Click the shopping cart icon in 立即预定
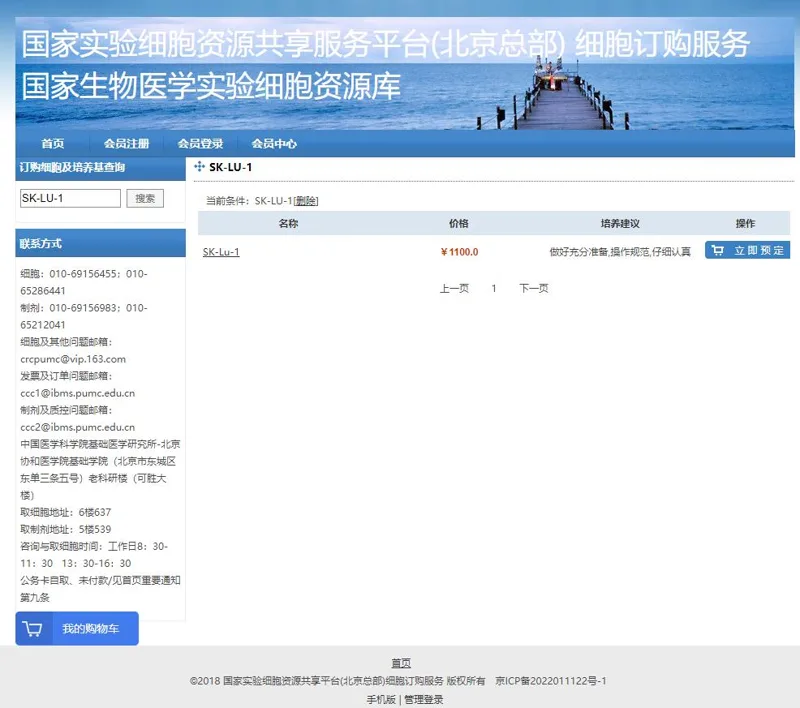This screenshot has width=800, height=708. click(717, 250)
